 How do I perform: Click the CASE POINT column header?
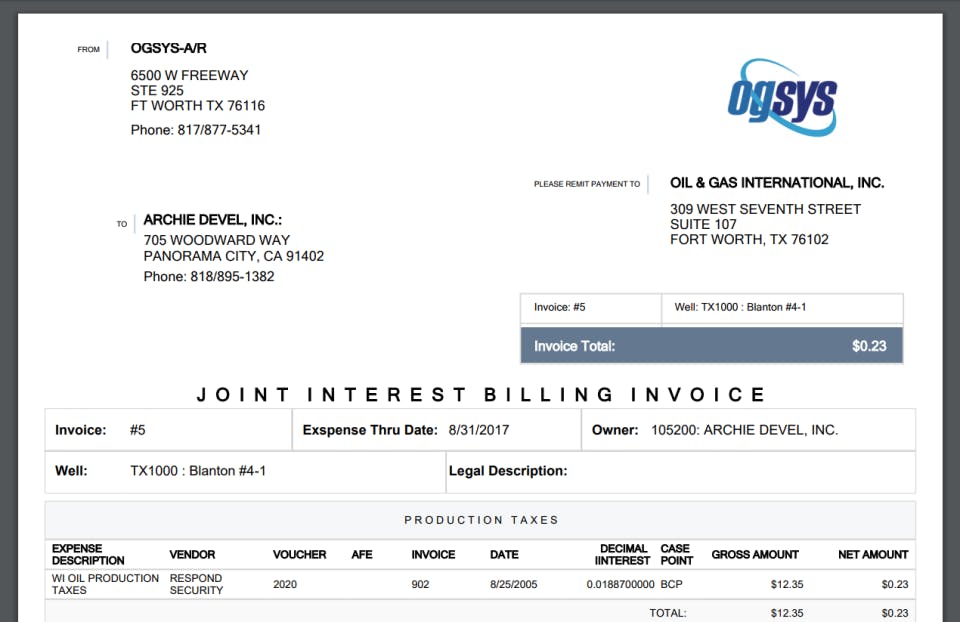[677, 555]
